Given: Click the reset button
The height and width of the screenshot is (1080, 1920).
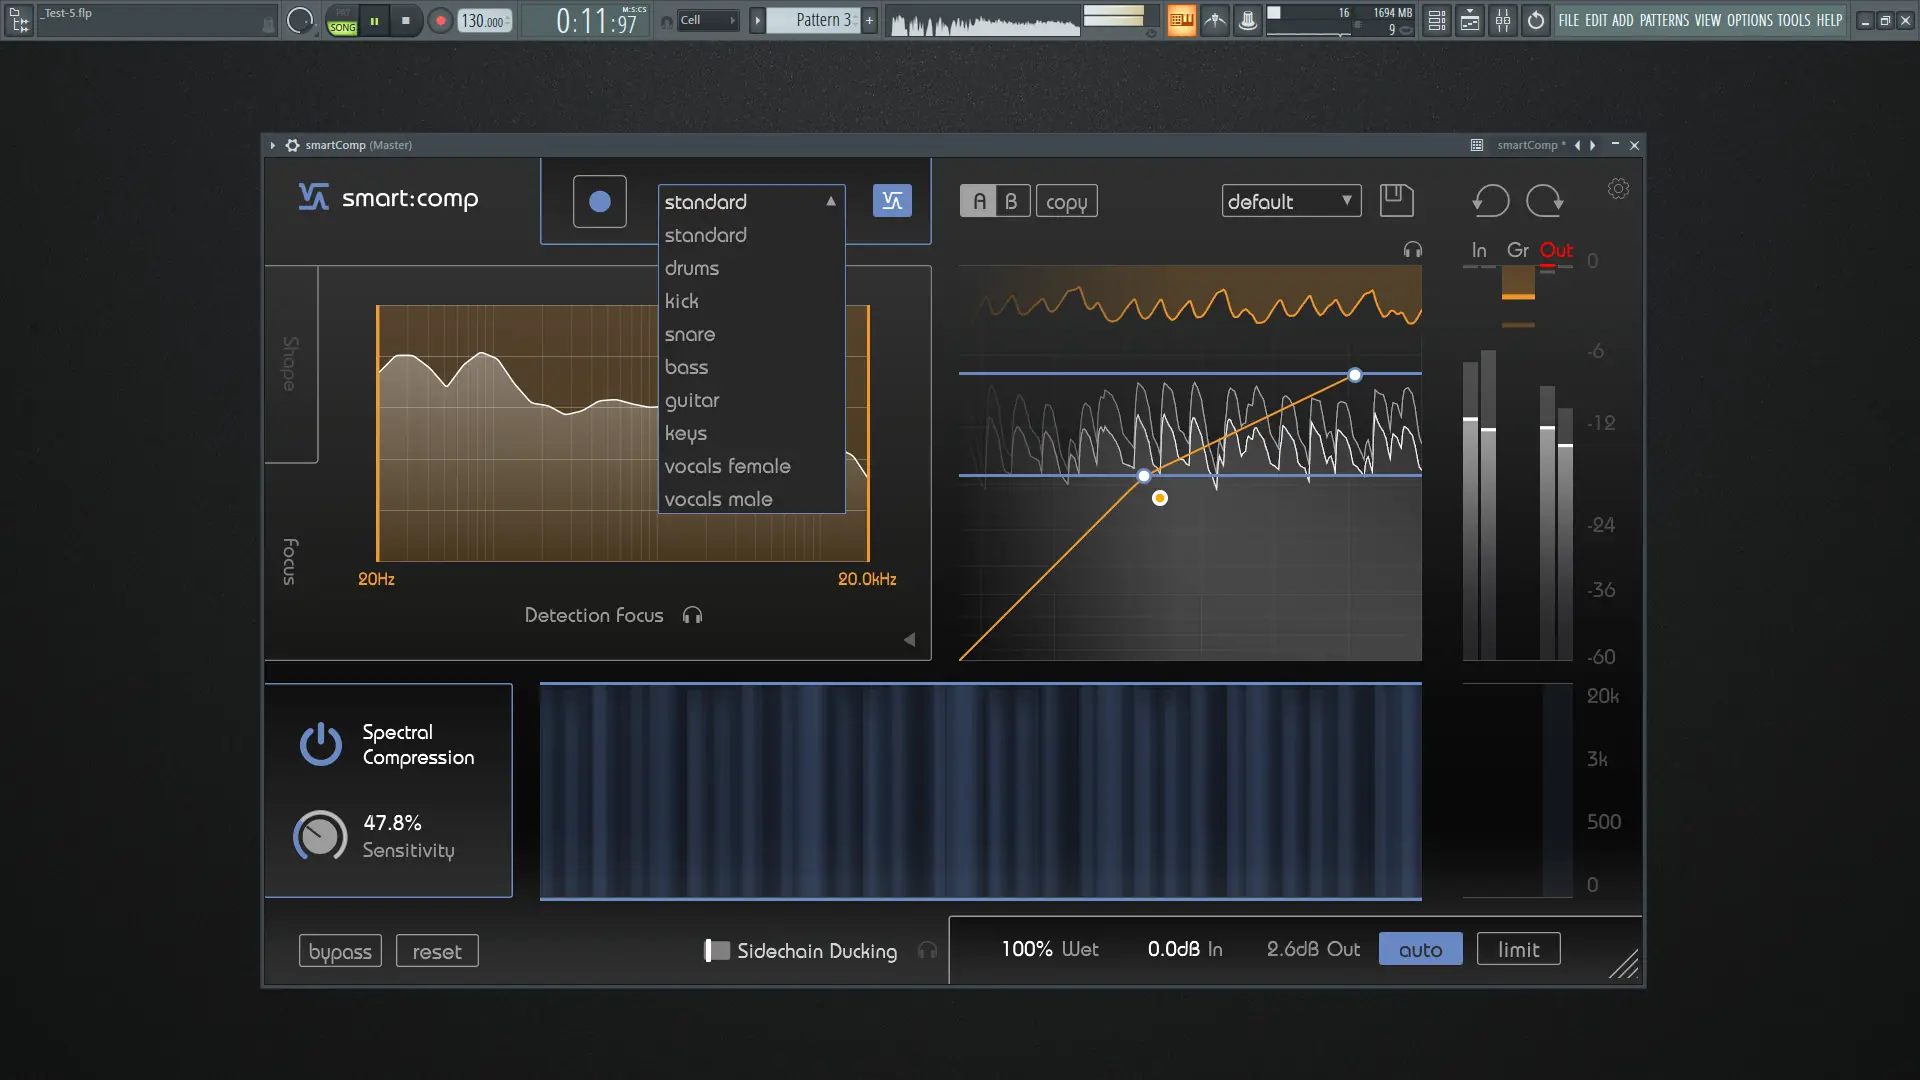Looking at the screenshot, I should click(x=437, y=952).
